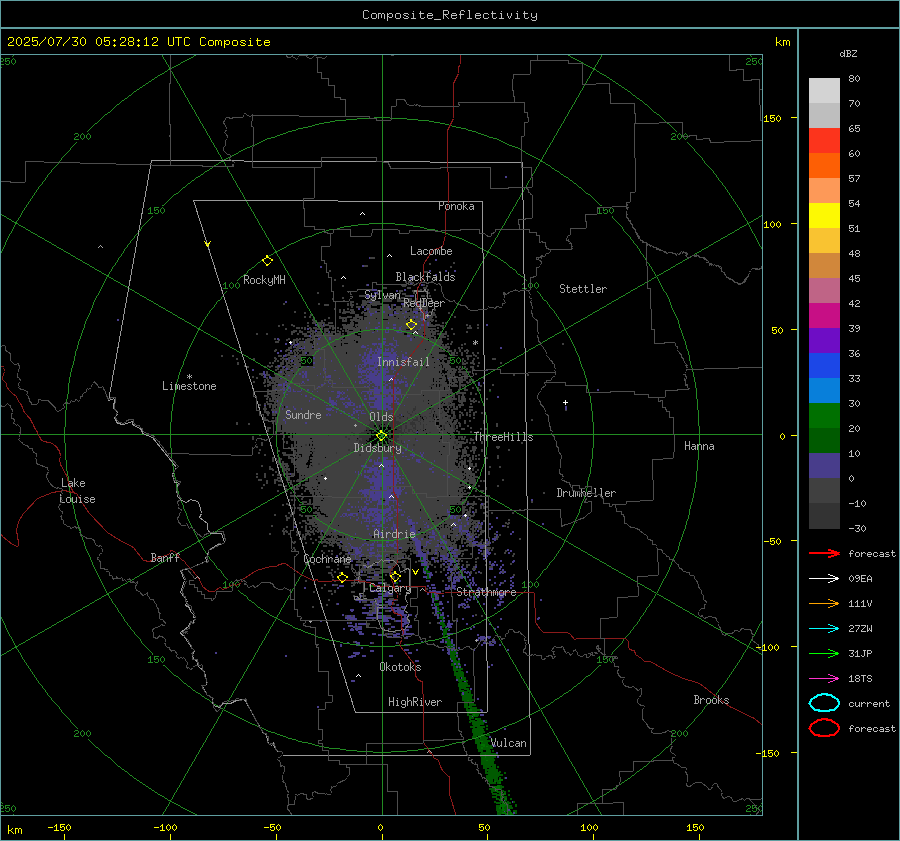Click the cyan 27ZW arrow icon
The width and height of the screenshot is (900, 841).
coord(824,629)
